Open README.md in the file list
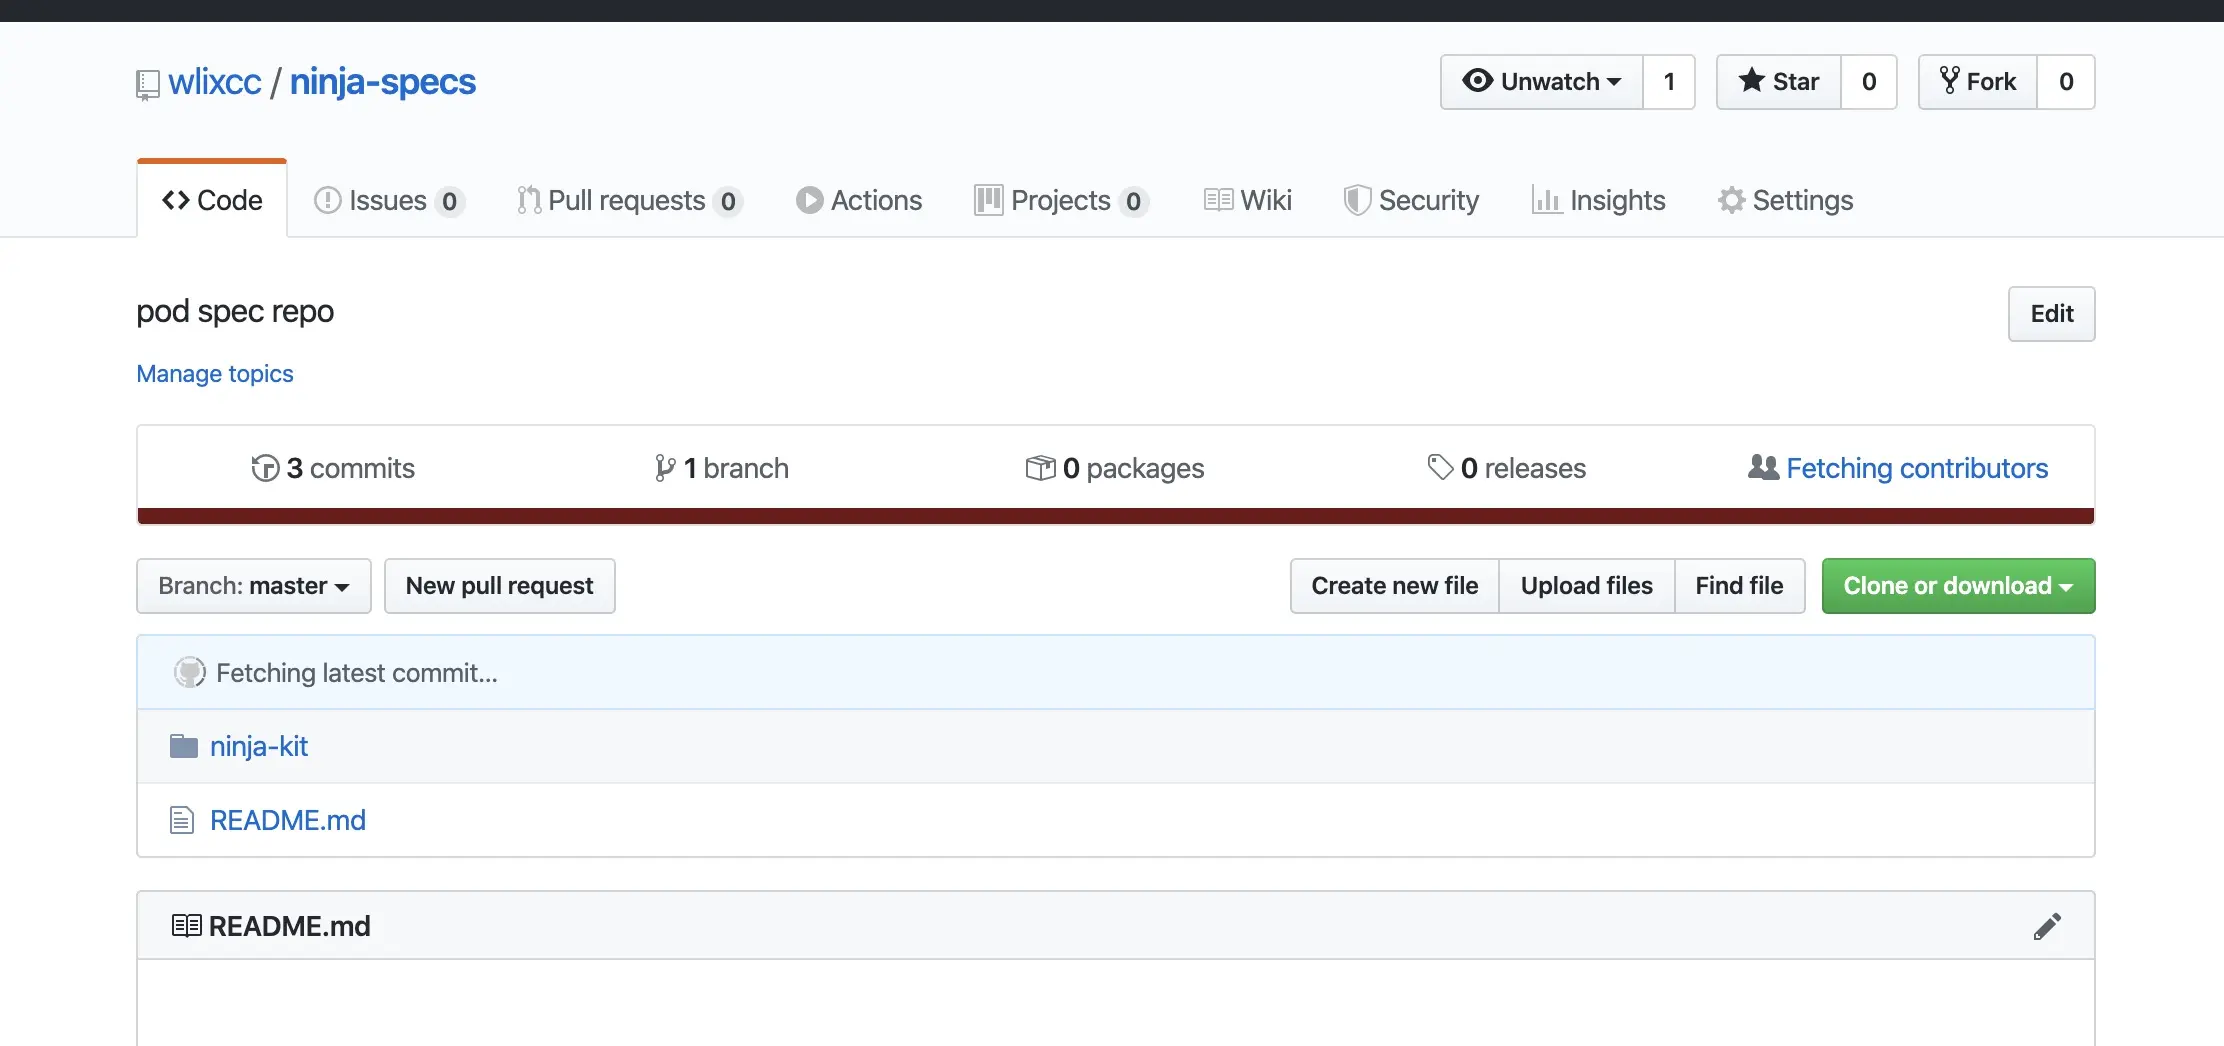 [288, 820]
